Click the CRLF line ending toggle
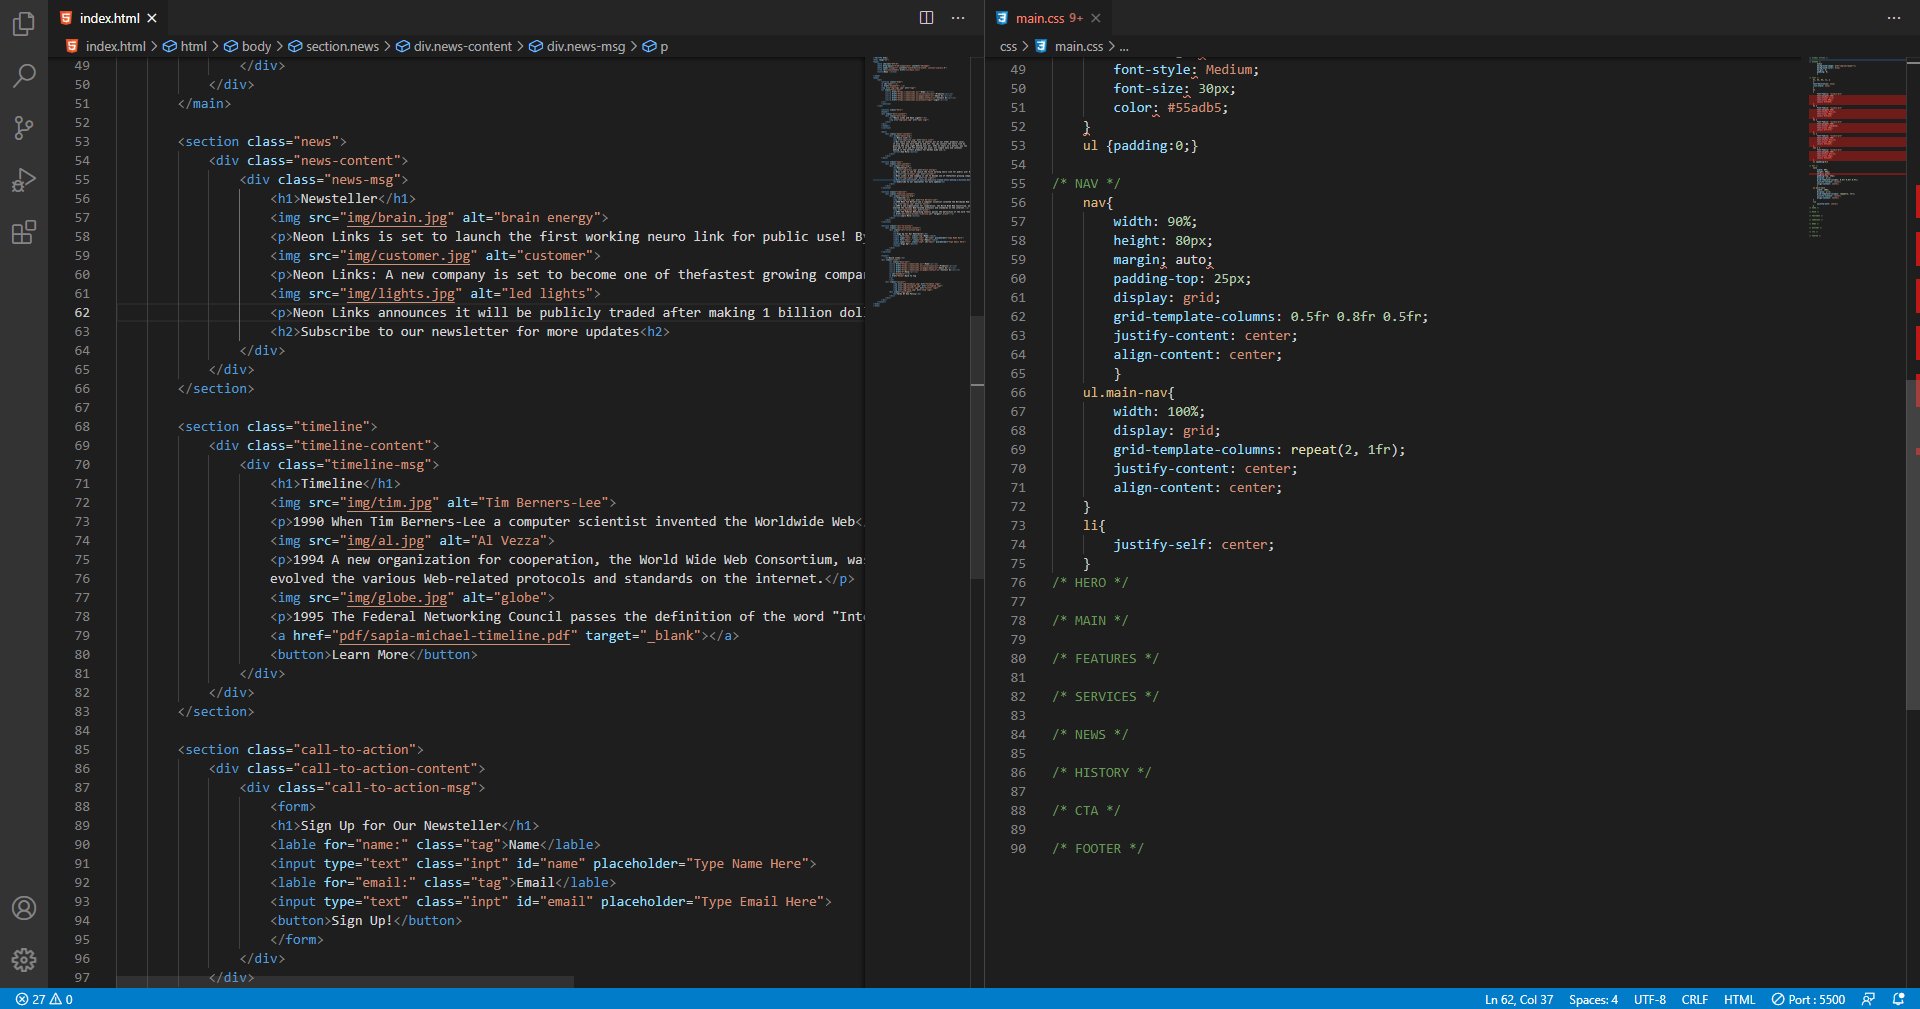Image resolution: width=1920 pixels, height=1009 pixels. point(1694,999)
